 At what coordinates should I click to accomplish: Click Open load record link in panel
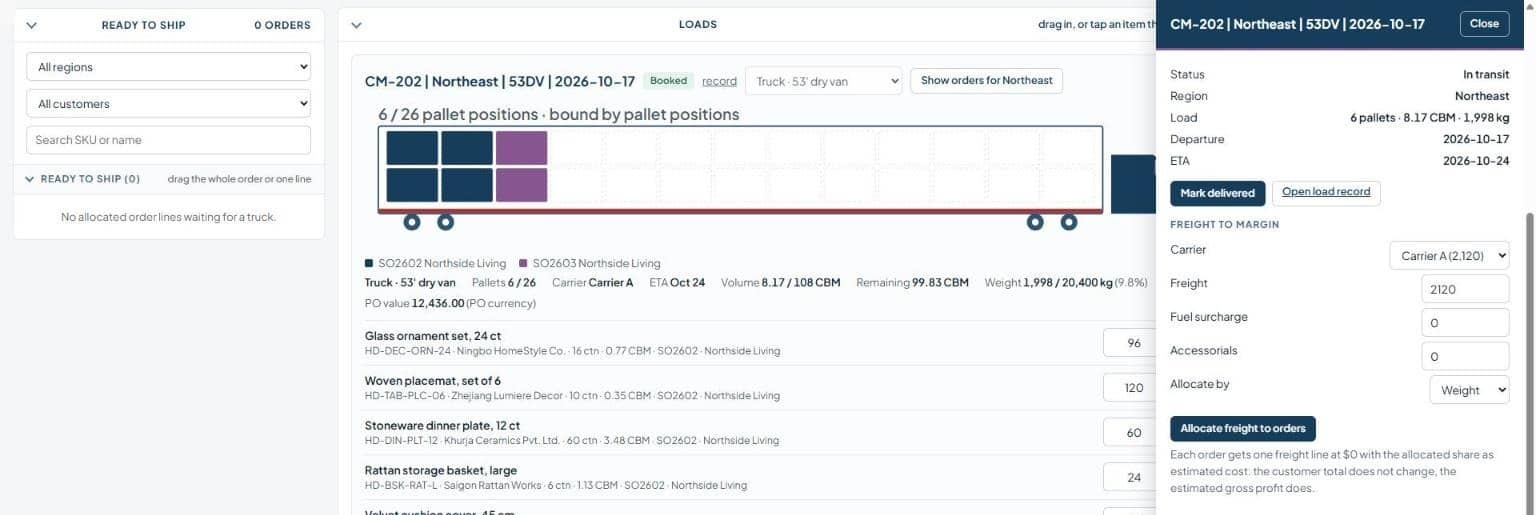pos(1326,192)
